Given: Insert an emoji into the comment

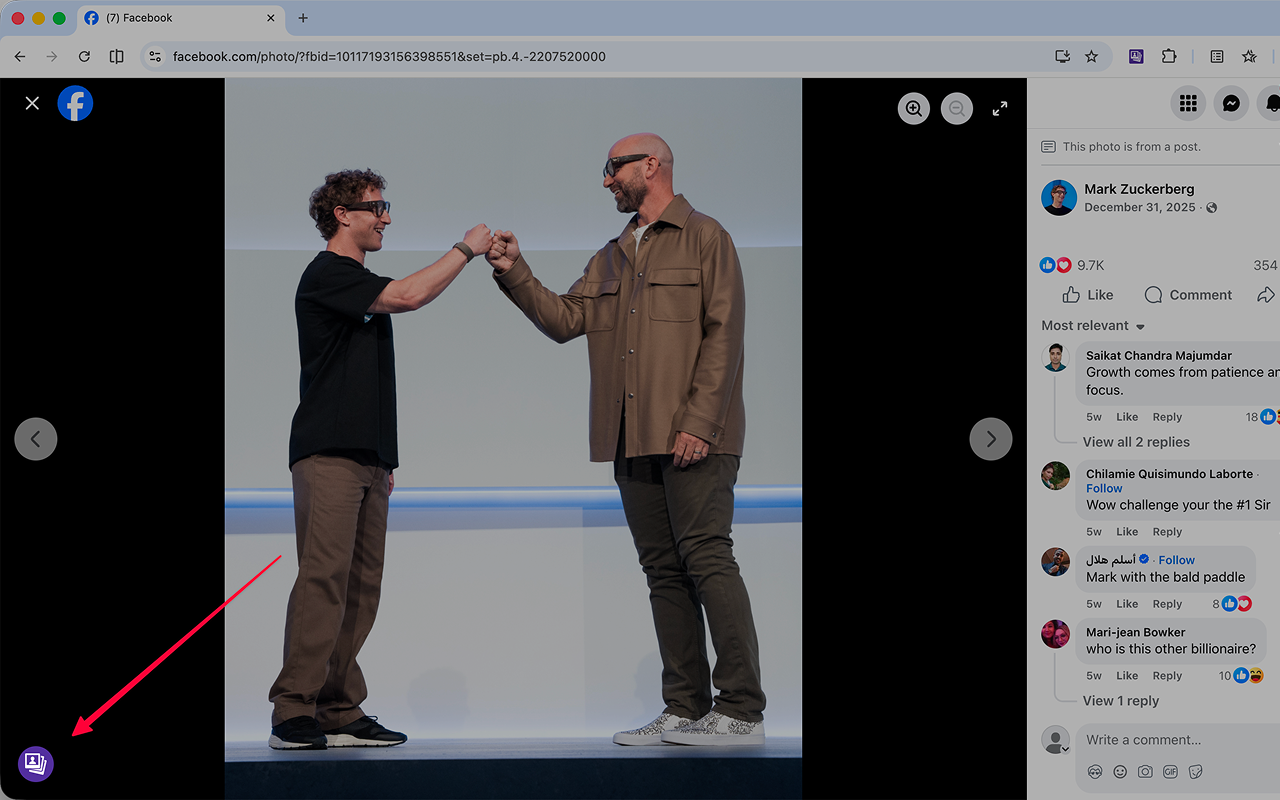Looking at the screenshot, I should pos(1120,772).
